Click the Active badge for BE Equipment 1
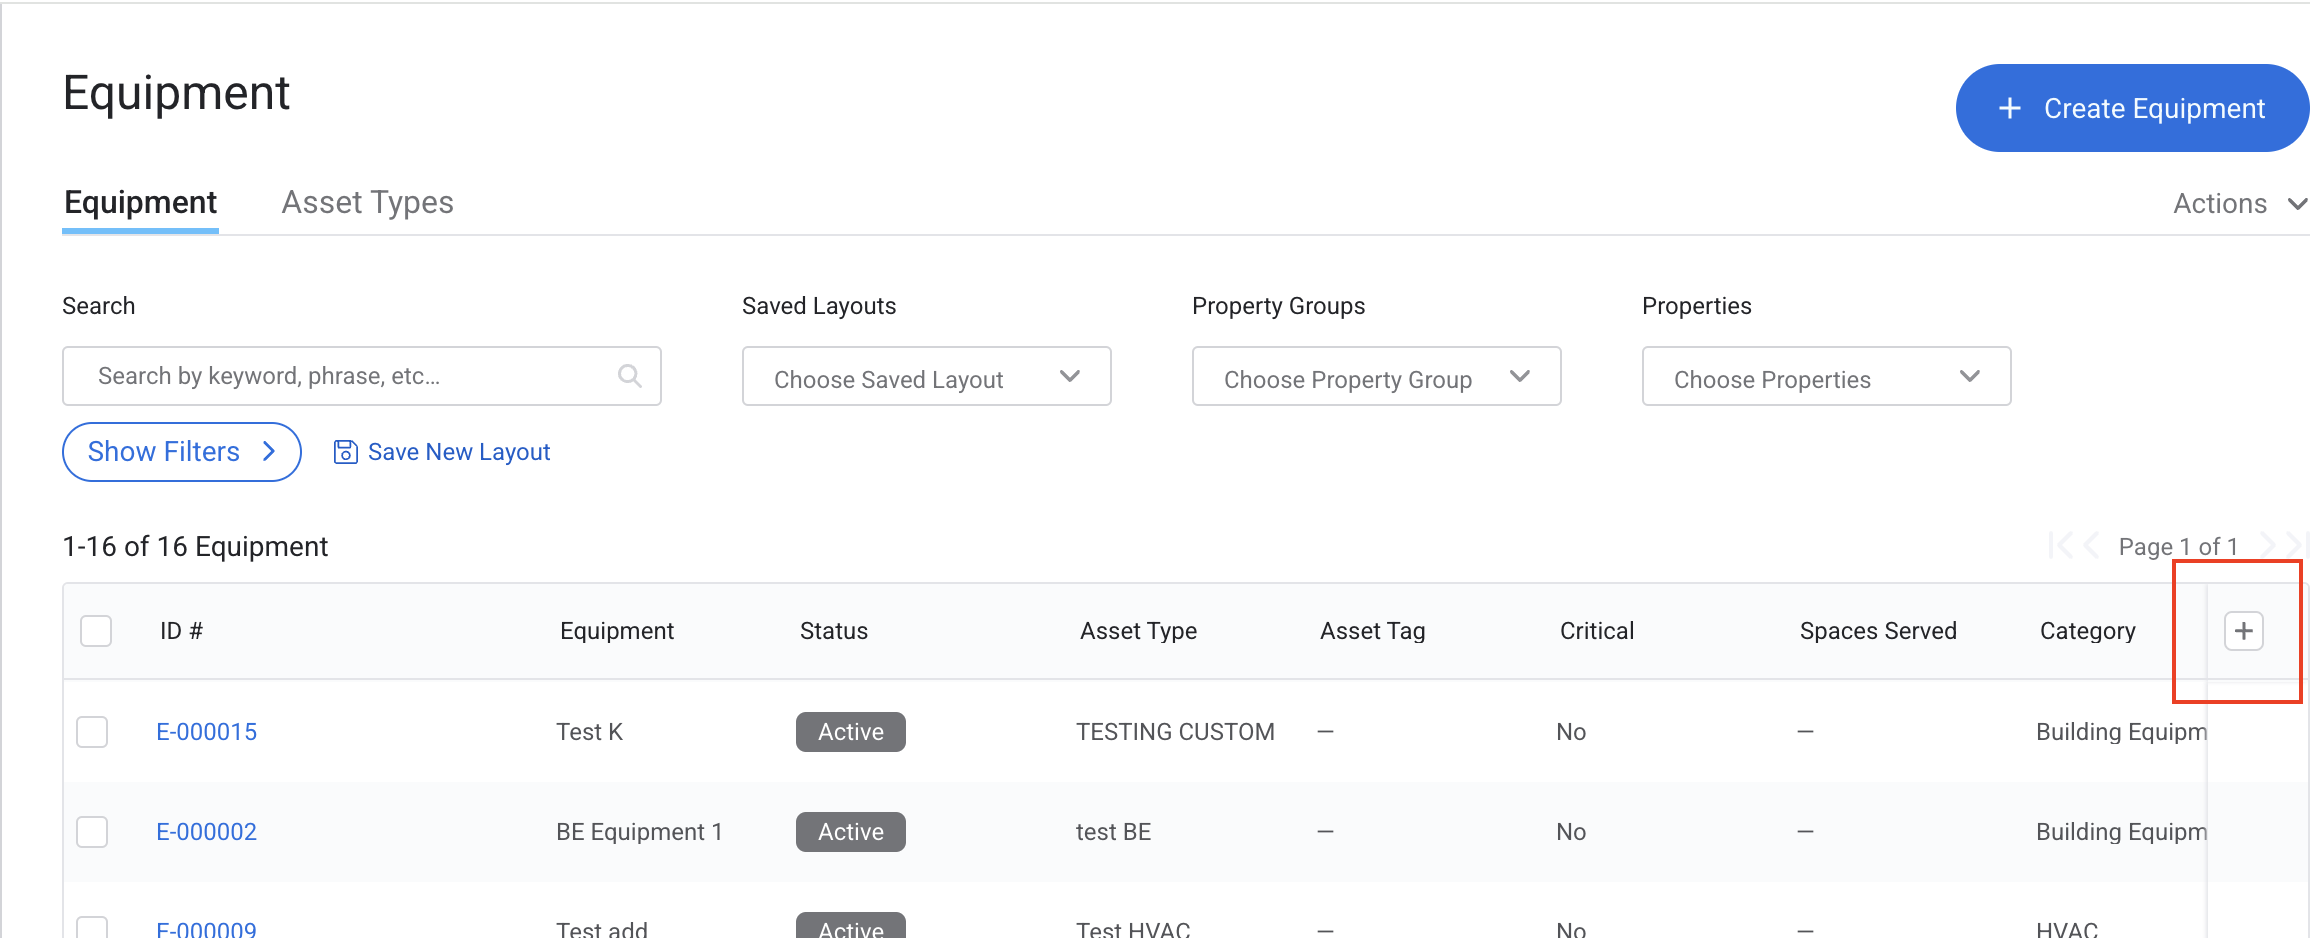 pos(850,832)
